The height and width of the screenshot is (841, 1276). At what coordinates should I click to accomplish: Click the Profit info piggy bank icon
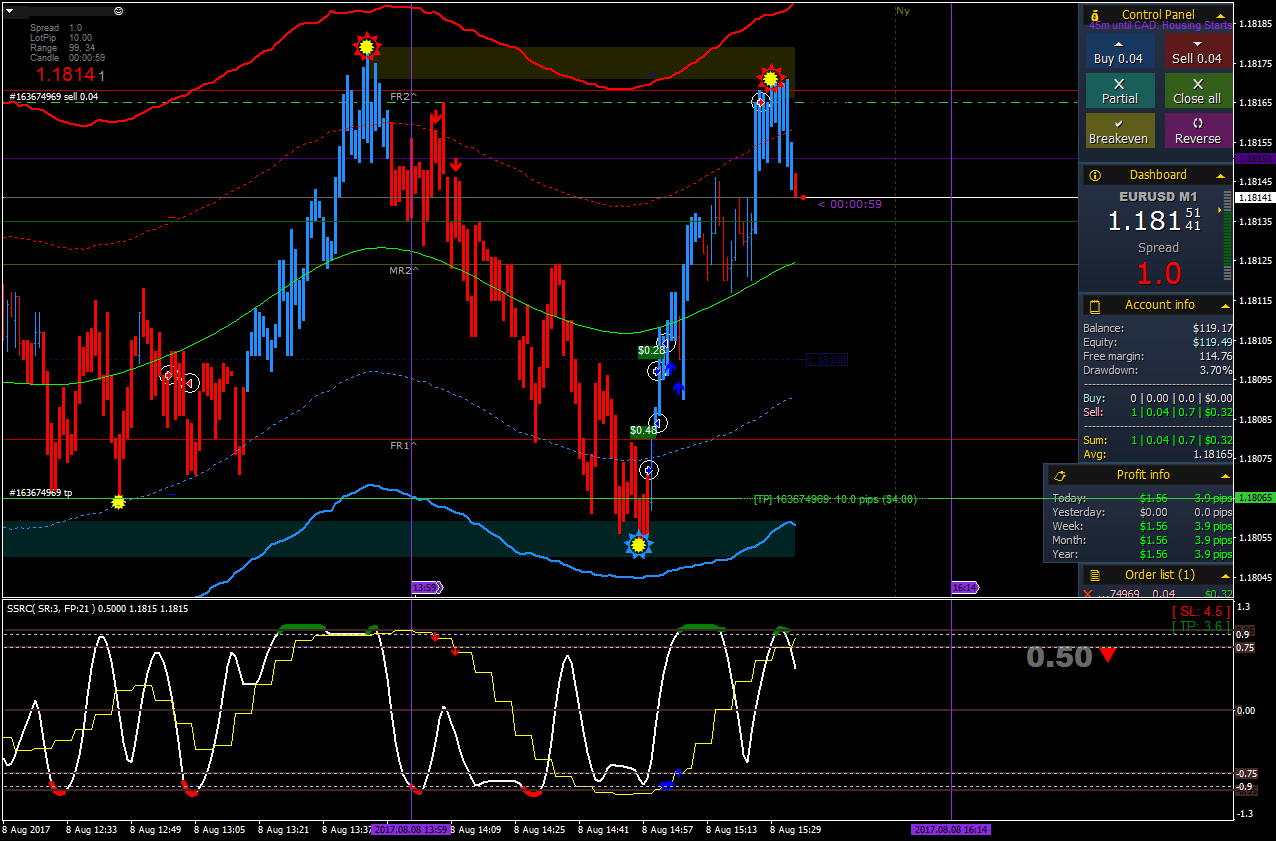tap(1060, 475)
